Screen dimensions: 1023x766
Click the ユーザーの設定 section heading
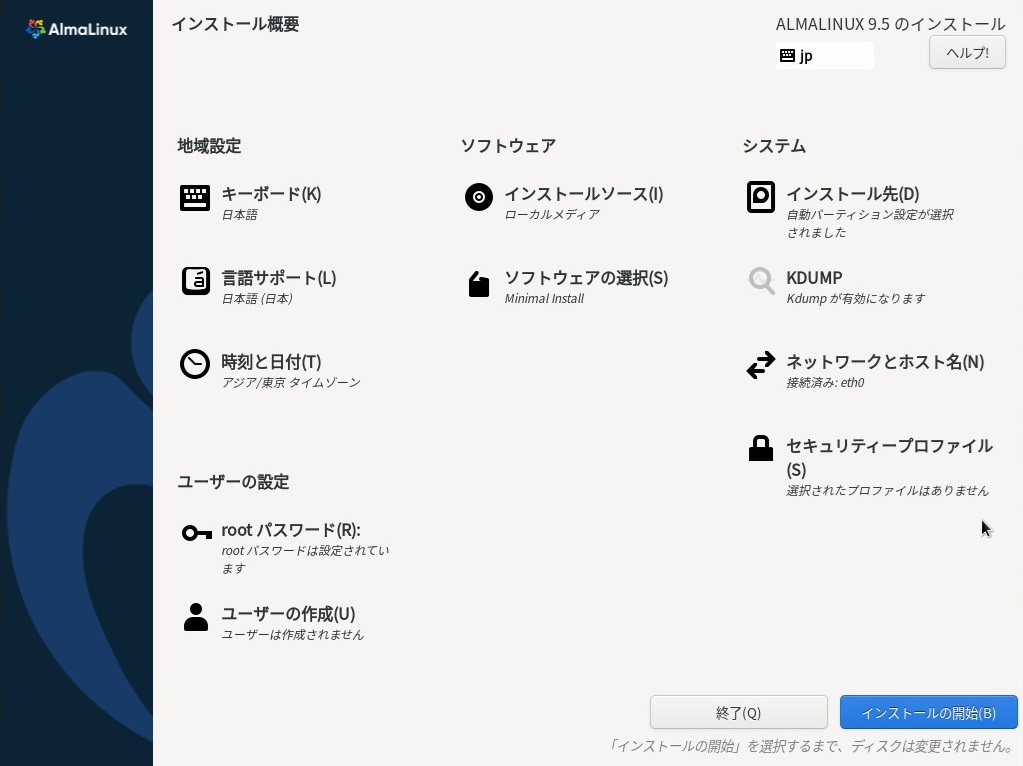pos(234,482)
